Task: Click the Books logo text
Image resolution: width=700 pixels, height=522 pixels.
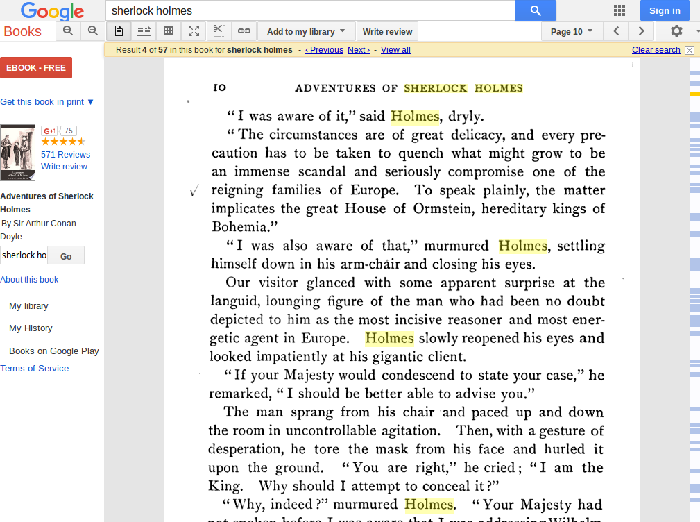Action: [x=22, y=31]
